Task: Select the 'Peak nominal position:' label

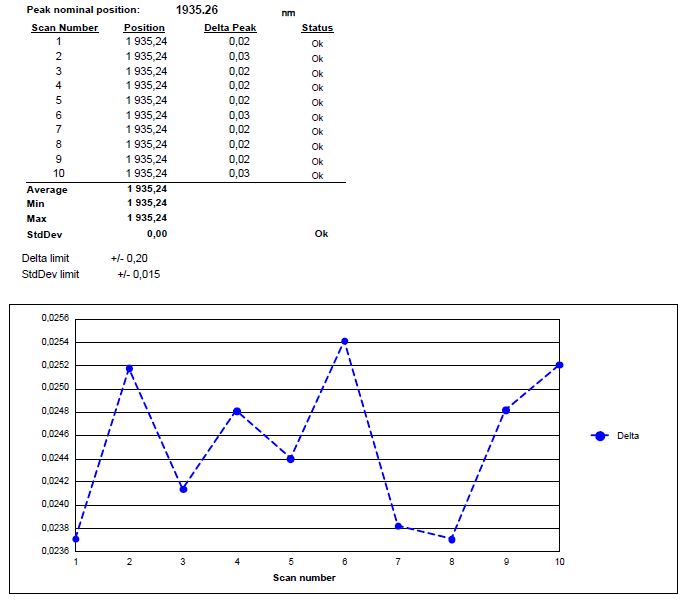Action: (83, 10)
